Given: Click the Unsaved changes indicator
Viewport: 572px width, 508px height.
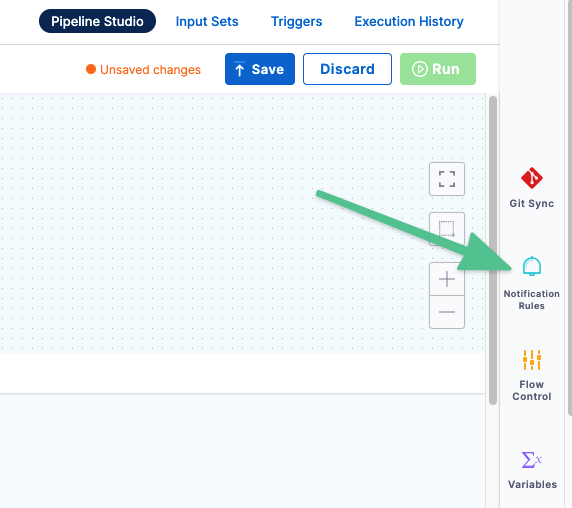Looking at the screenshot, I should tap(143, 69).
